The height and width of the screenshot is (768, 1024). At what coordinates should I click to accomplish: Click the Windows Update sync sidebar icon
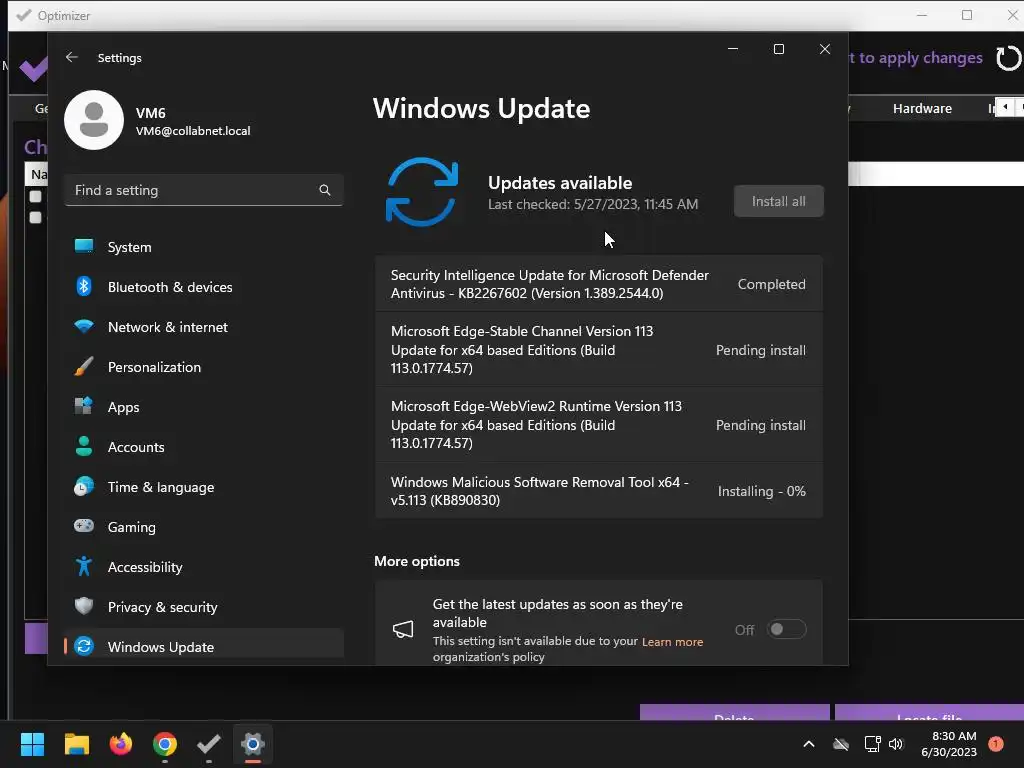(84, 646)
